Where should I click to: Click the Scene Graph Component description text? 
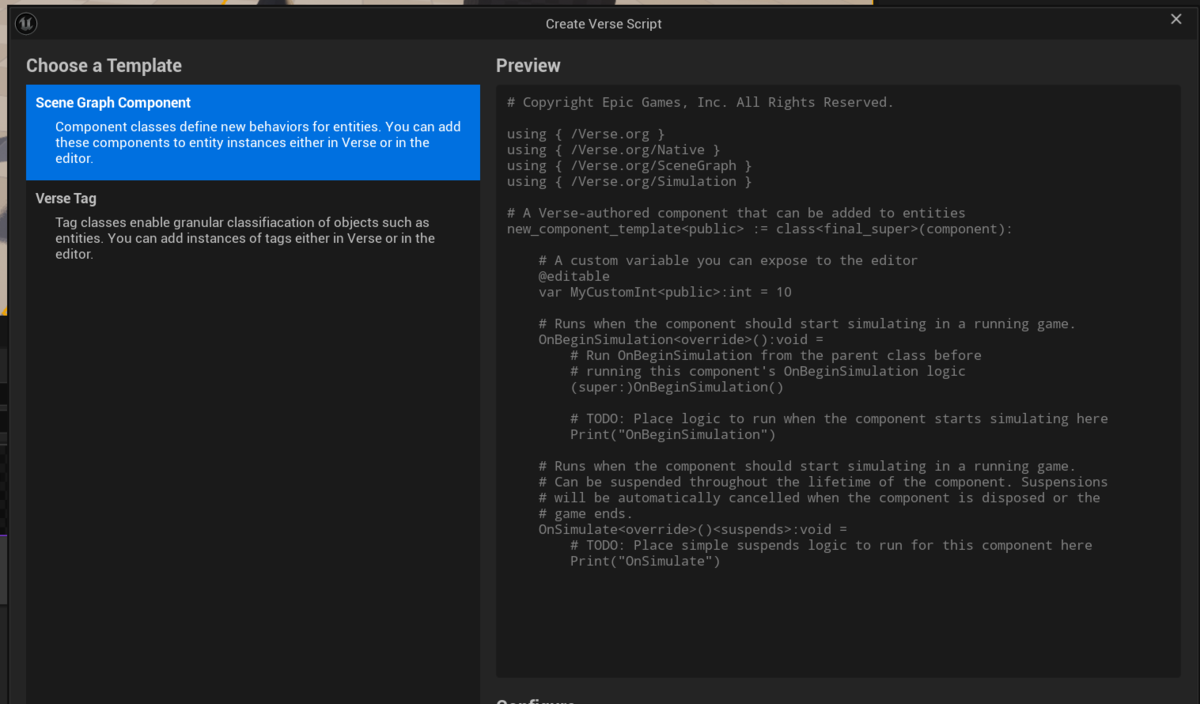pos(258,143)
